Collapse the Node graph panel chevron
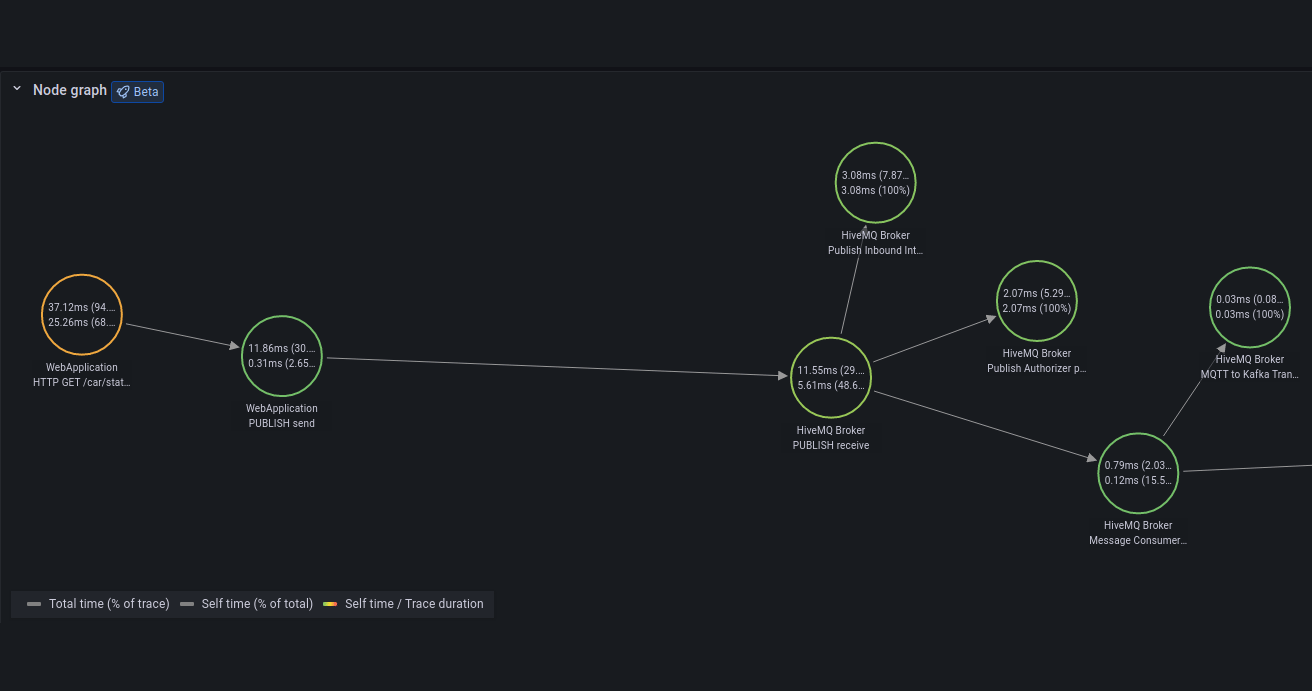The width and height of the screenshot is (1312, 691). (17, 89)
